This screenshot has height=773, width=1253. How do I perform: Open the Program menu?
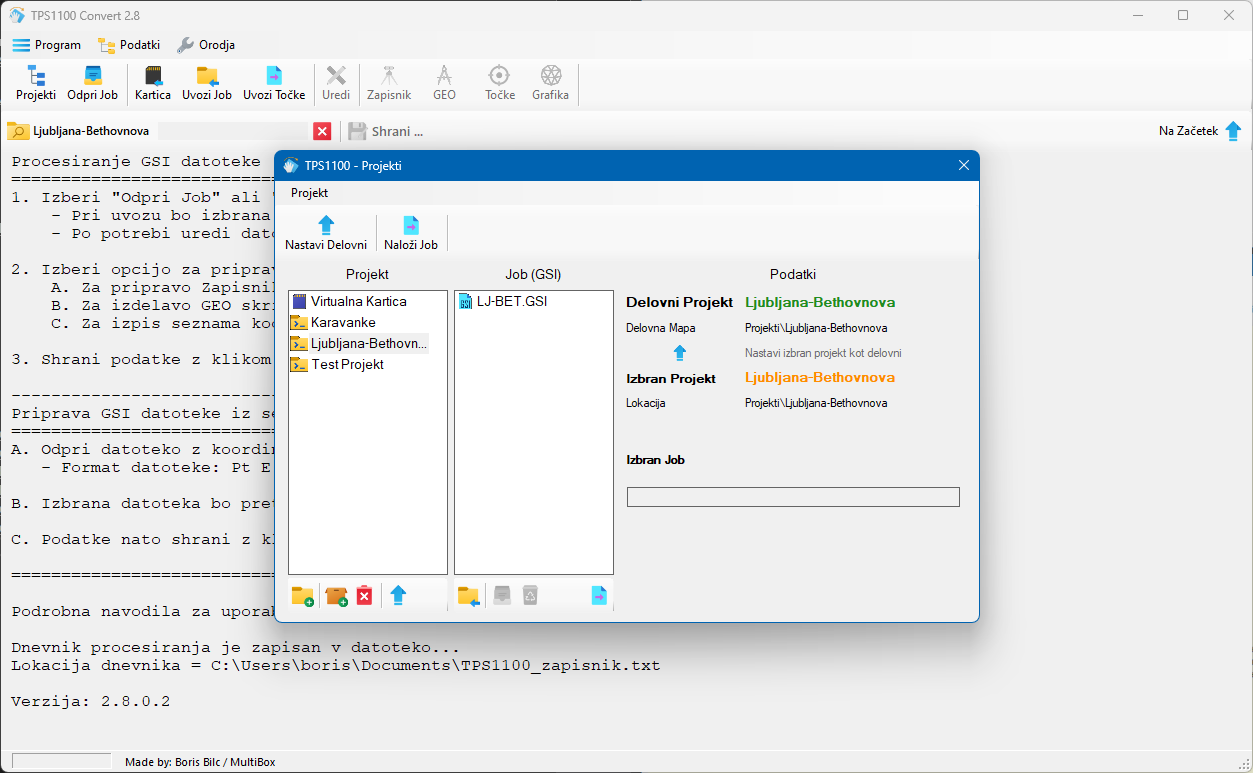(x=47, y=45)
